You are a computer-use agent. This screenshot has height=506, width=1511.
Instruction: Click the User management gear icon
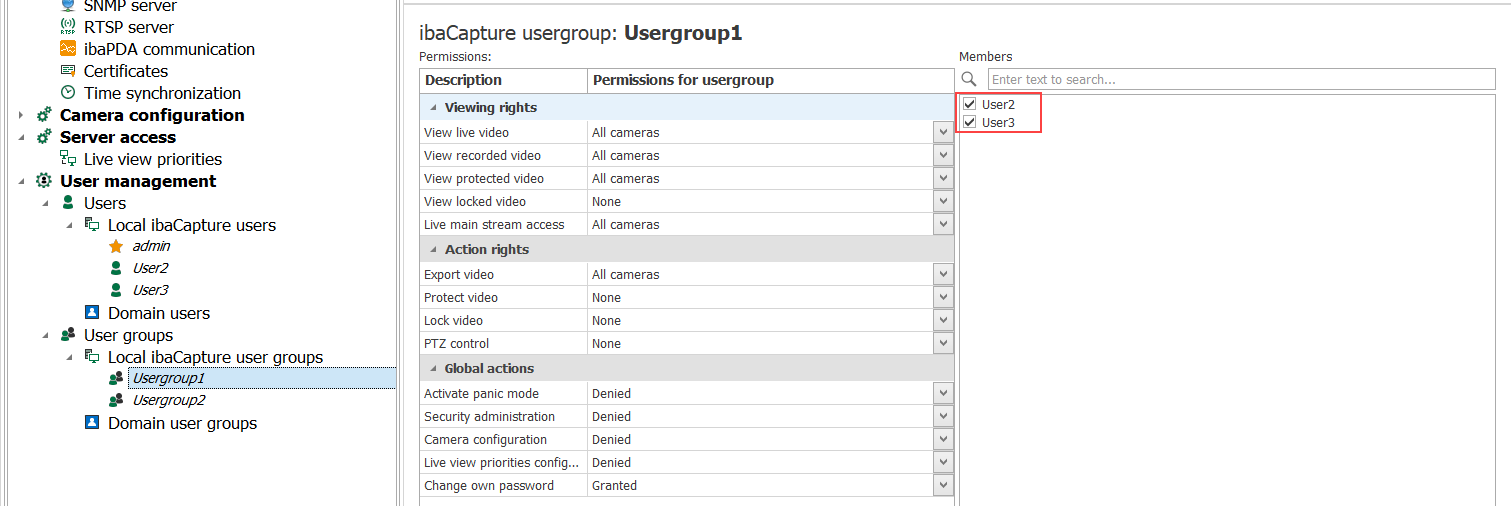[x=44, y=181]
